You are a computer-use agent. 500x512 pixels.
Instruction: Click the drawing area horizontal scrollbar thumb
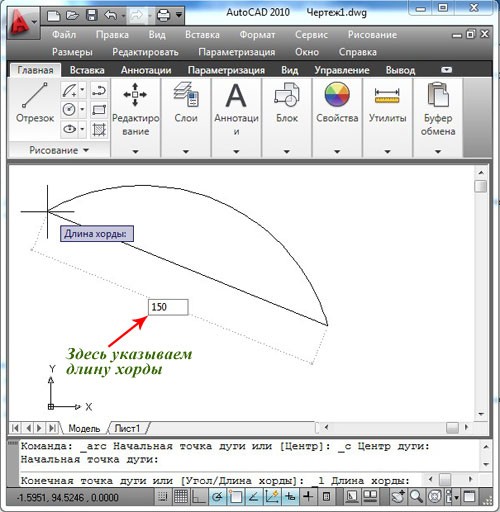pyautogui.click(x=452, y=427)
